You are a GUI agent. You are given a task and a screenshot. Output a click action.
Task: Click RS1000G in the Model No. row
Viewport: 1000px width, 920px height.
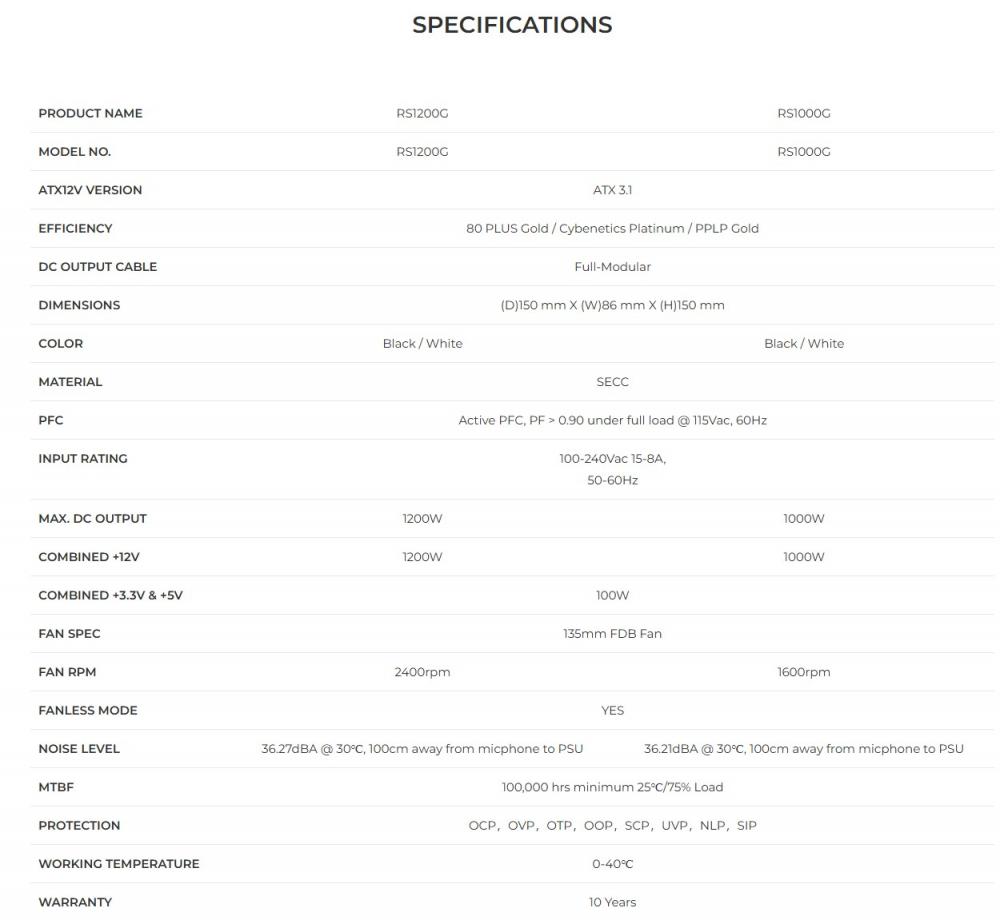(803, 152)
